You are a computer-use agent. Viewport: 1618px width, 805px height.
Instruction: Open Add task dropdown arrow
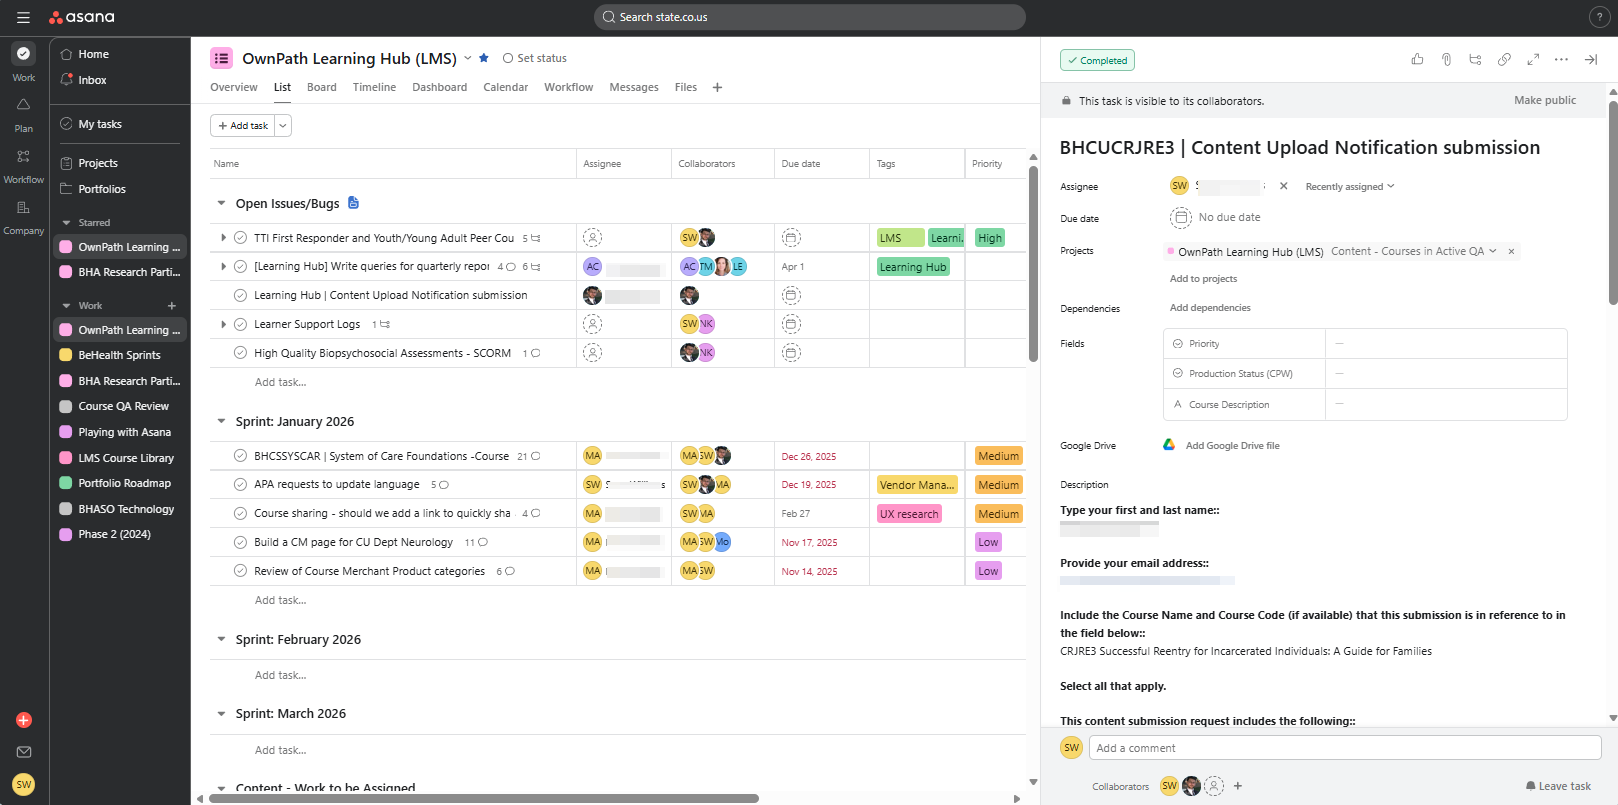[x=283, y=125]
